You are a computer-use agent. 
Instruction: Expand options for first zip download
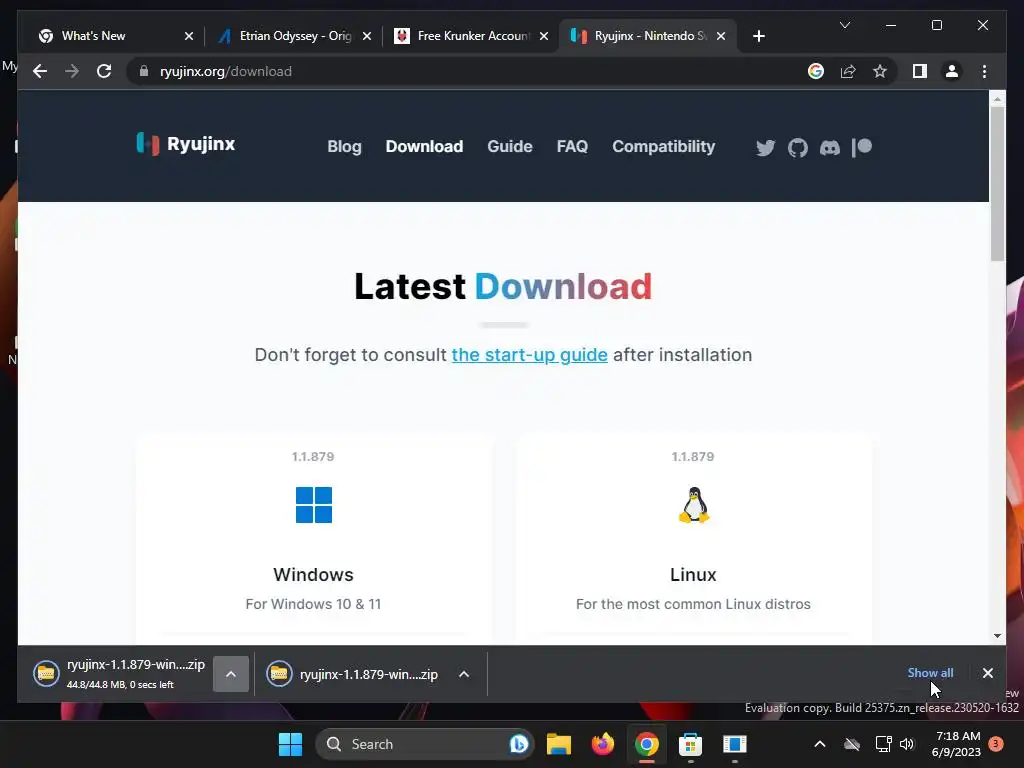[231, 673]
